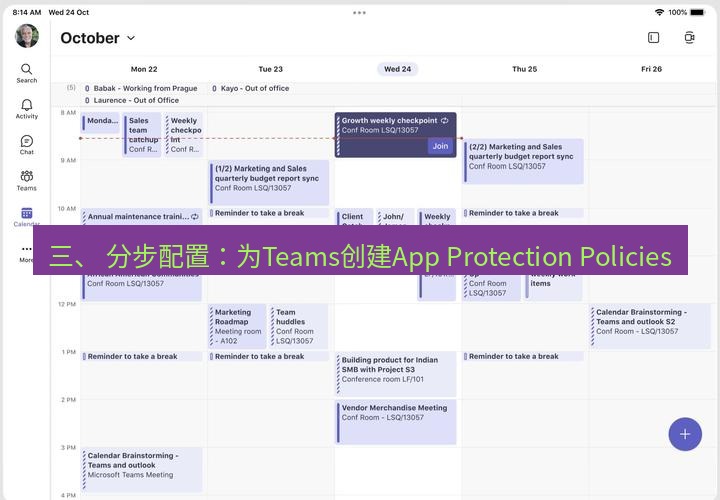This screenshot has height=500, width=720.
Task: Expand the all-day events count (5)
Action: [71, 87]
